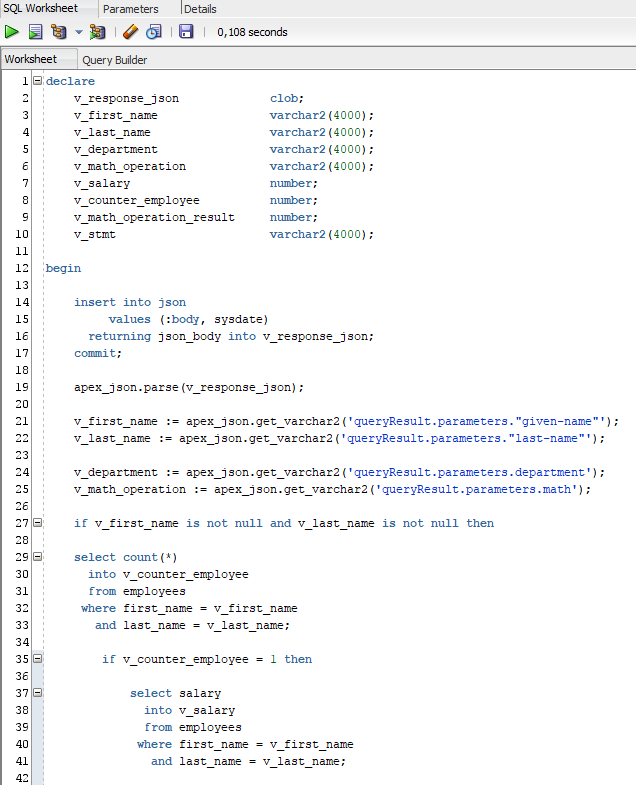
Task: Click line number 20 in the gutter
Action: click(x=22, y=405)
